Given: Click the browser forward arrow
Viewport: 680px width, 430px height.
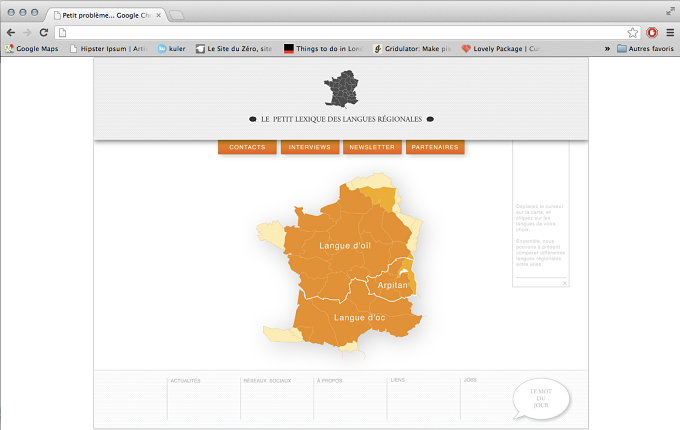Looking at the screenshot, I should [x=27, y=33].
